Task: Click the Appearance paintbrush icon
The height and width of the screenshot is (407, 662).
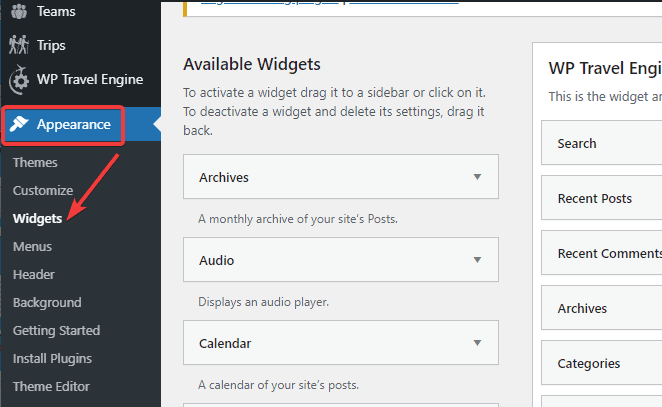Action: 19,125
